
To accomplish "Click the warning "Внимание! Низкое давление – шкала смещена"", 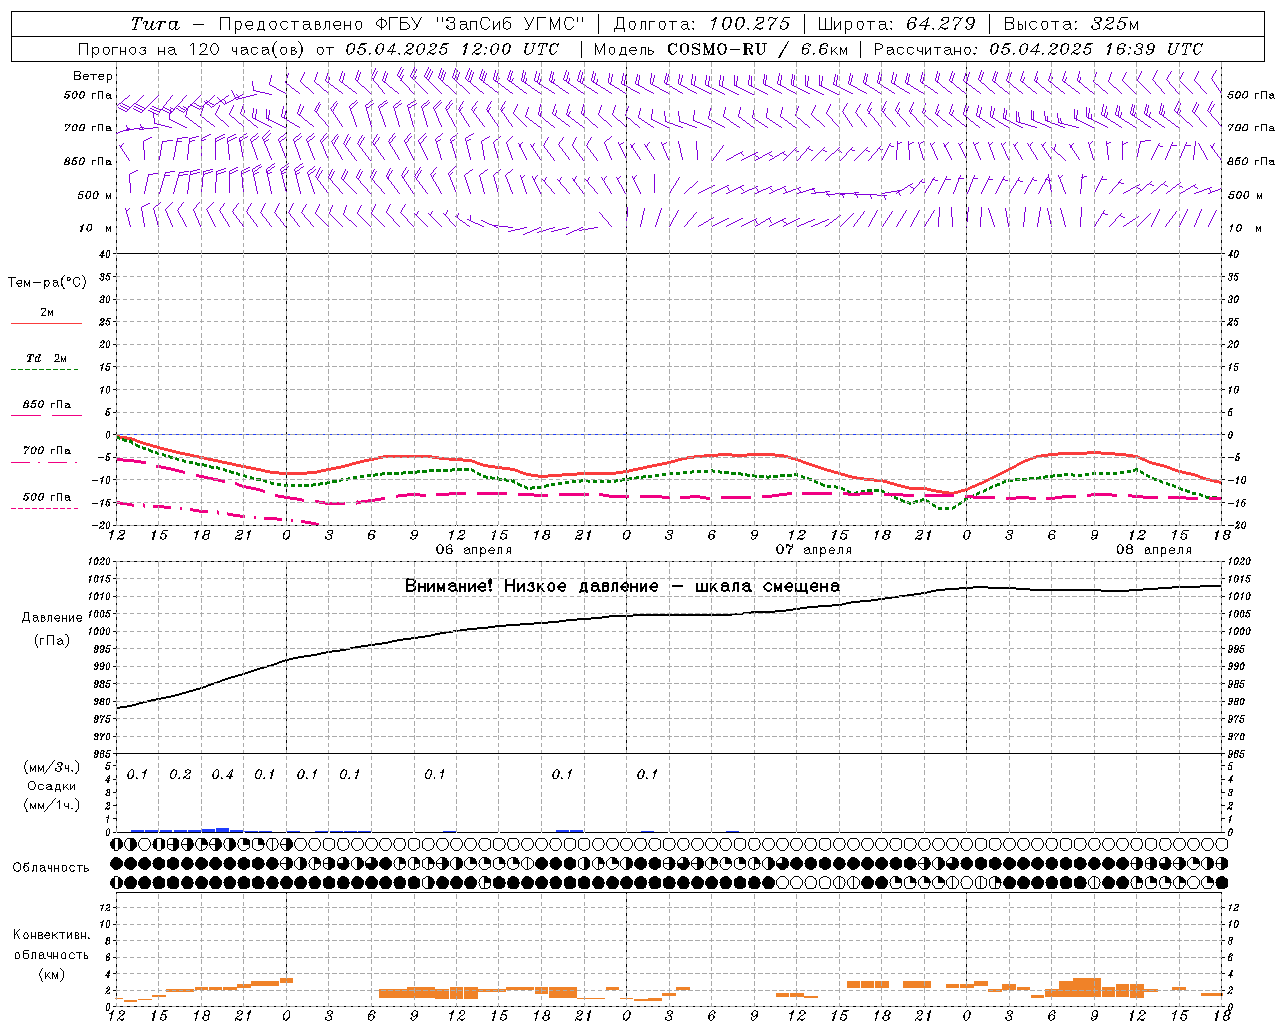I will pos(622,586).
